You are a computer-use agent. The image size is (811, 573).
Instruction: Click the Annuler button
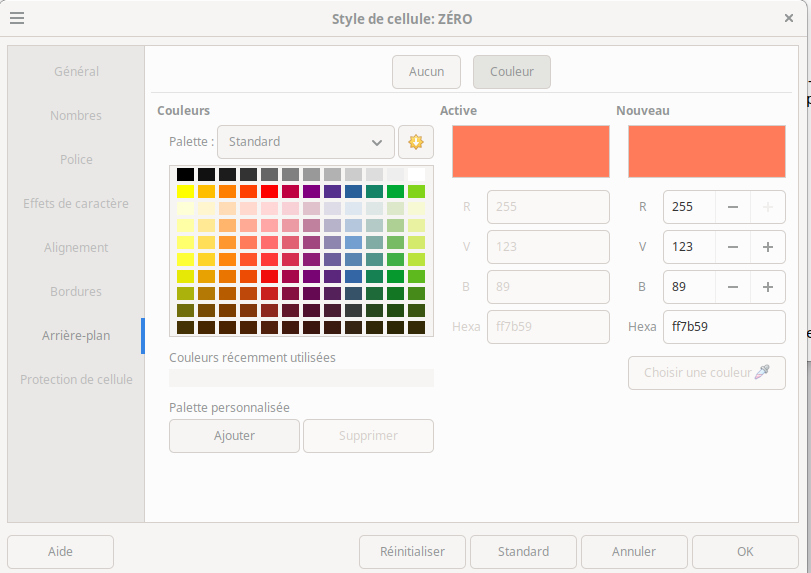pos(634,552)
